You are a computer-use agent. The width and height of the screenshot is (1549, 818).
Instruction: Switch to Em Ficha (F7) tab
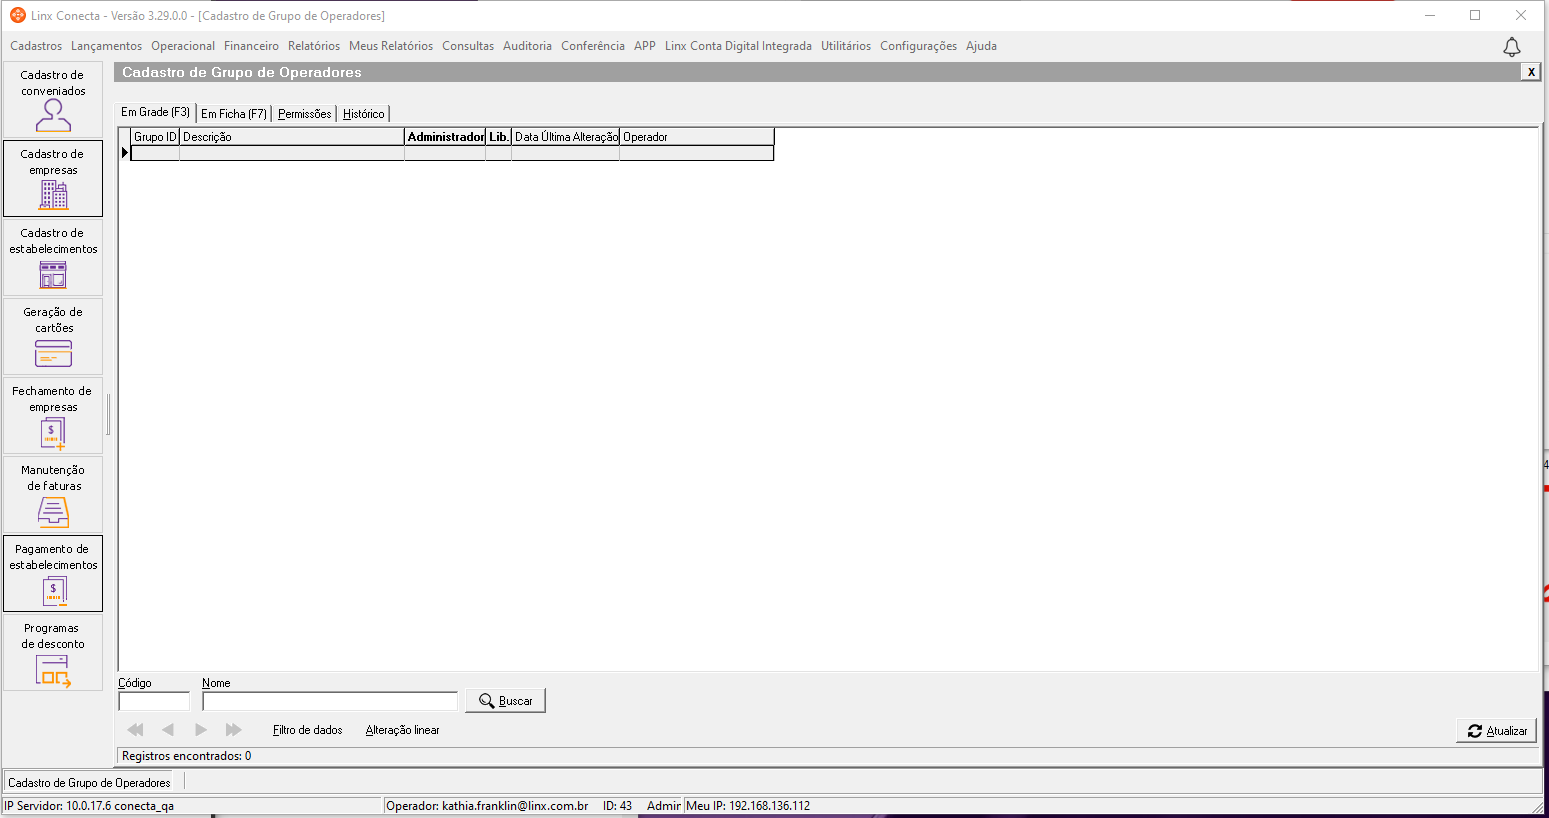coord(234,114)
